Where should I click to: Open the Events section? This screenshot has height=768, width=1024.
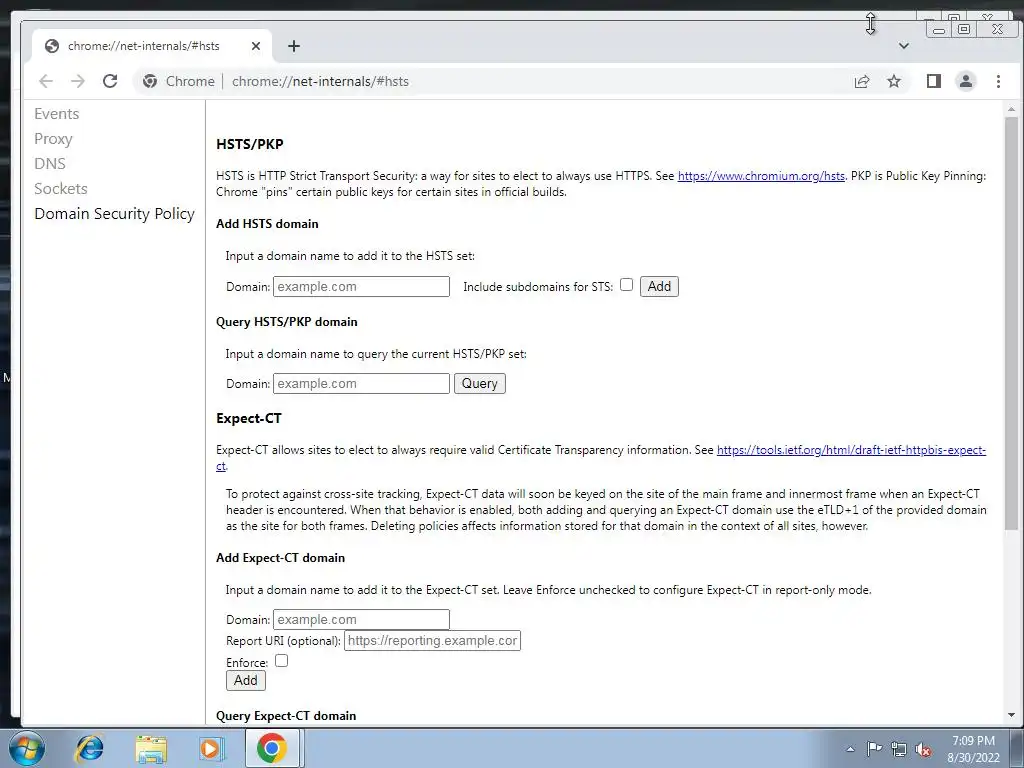coord(57,114)
